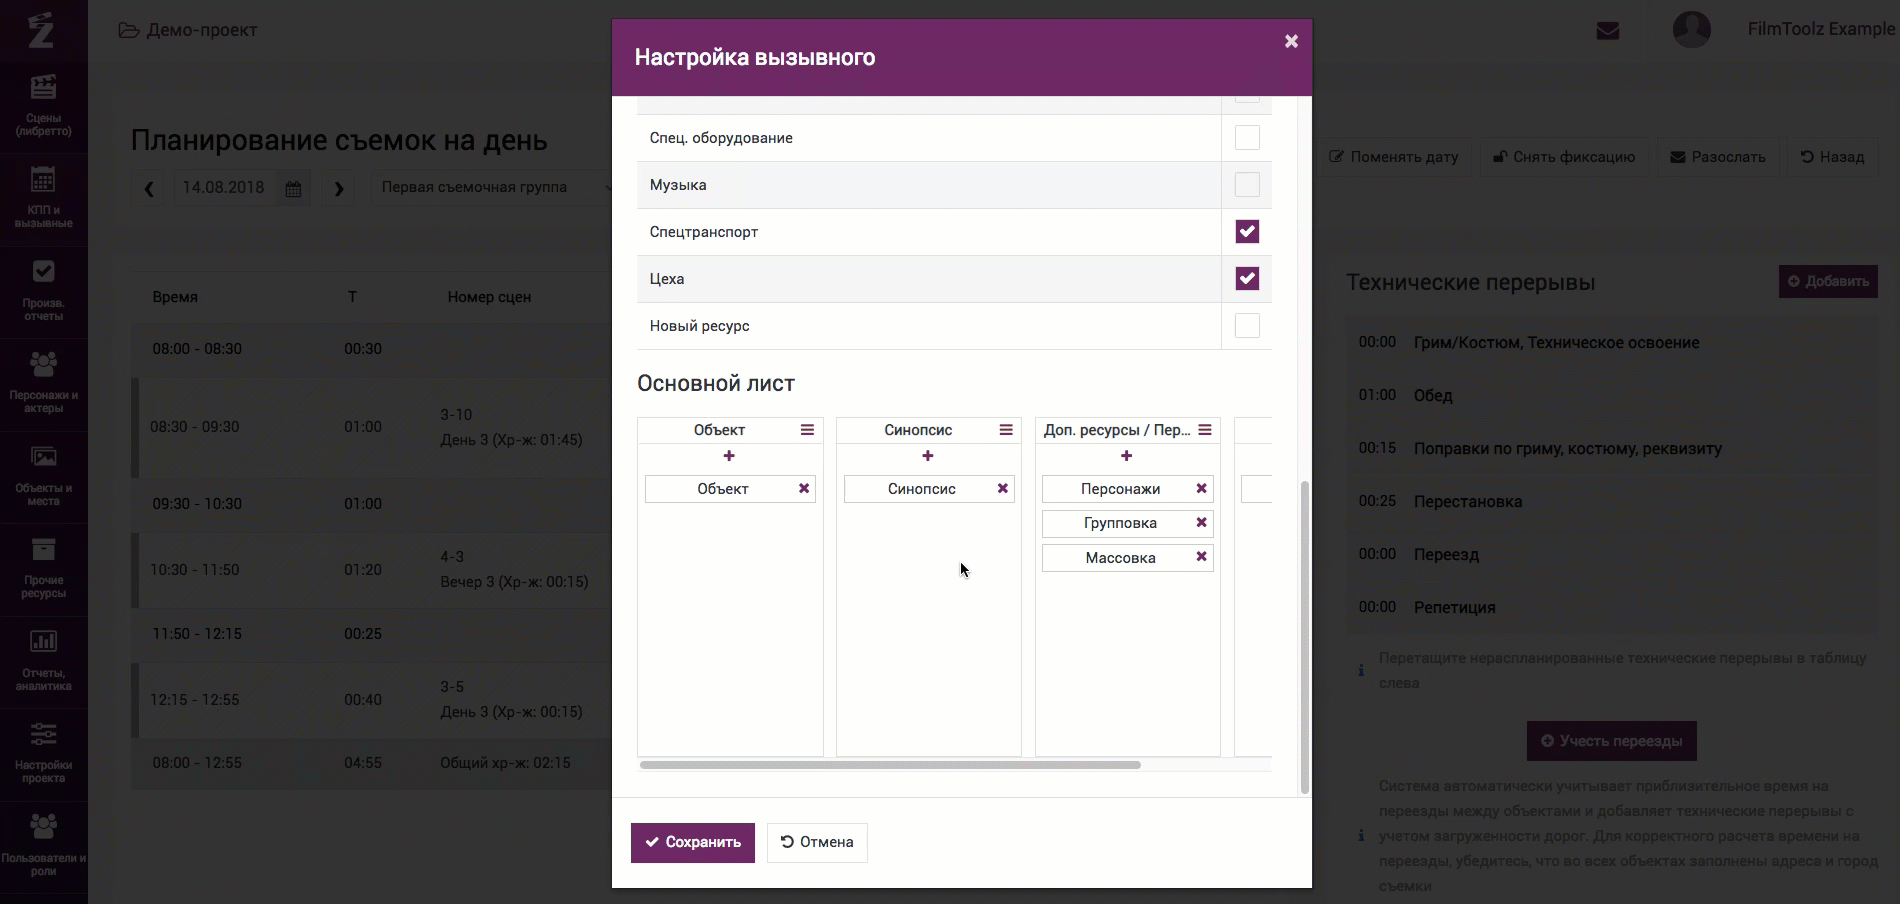The height and width of the screenshot is (904, 1900).
Task: Click the 14.08.2018 date field
Action: tap(225, 188)
